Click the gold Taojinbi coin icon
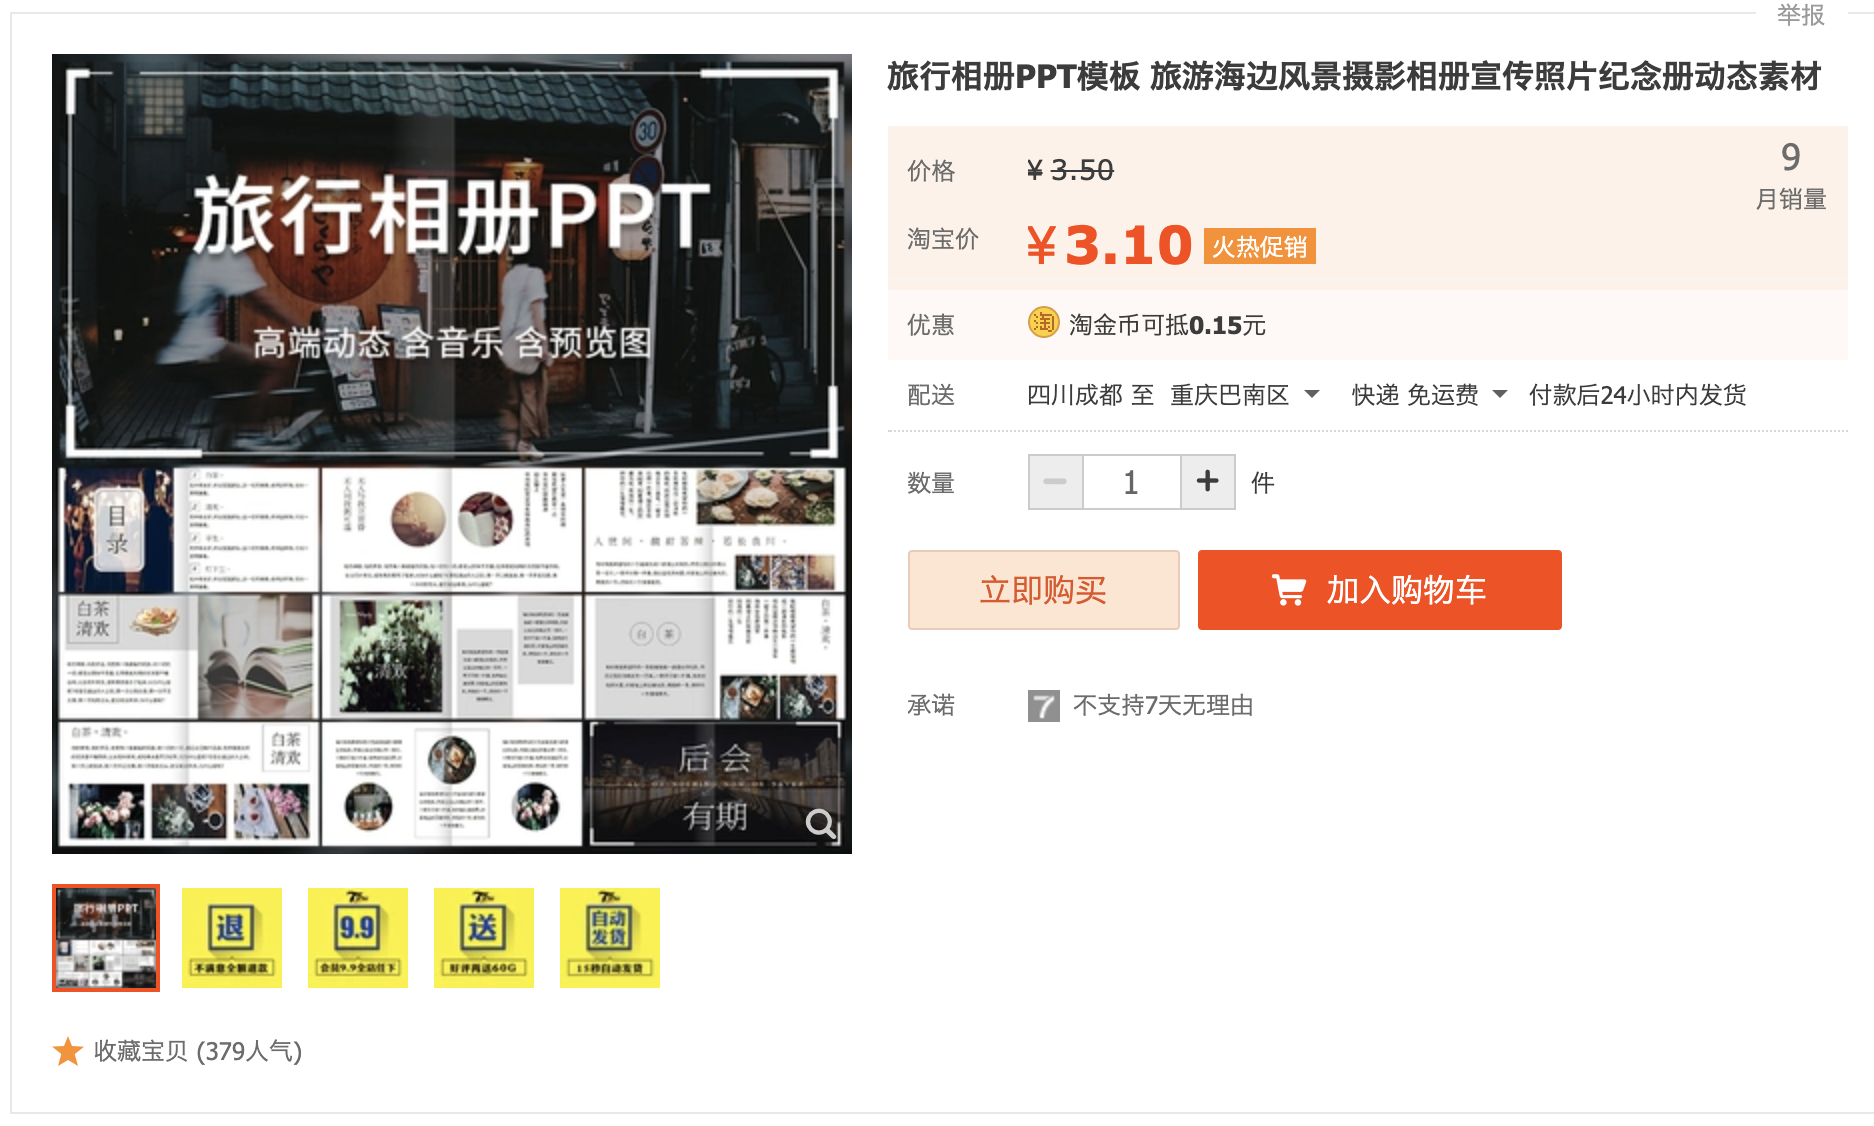This screenshot has height=1126, width=1874. pos(1043,323)
